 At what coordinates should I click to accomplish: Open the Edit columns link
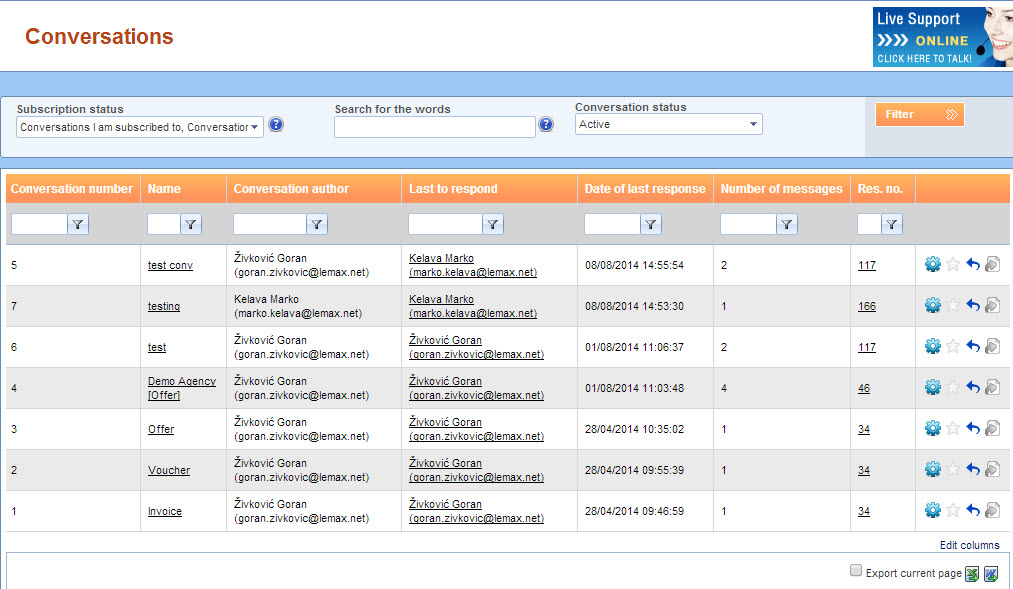pos(969,545)
